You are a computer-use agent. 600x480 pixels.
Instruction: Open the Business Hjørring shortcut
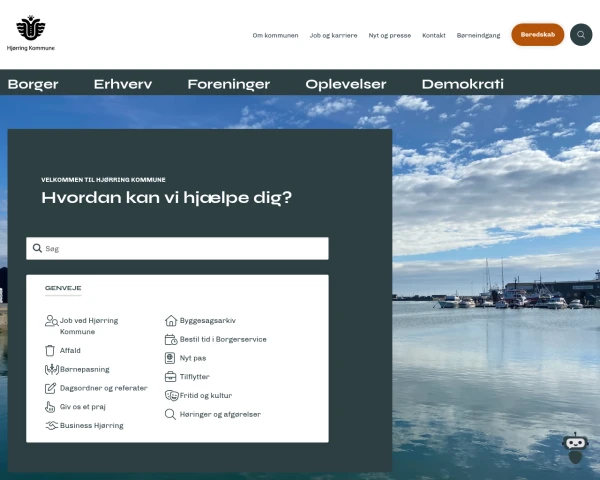pos(91,426)
